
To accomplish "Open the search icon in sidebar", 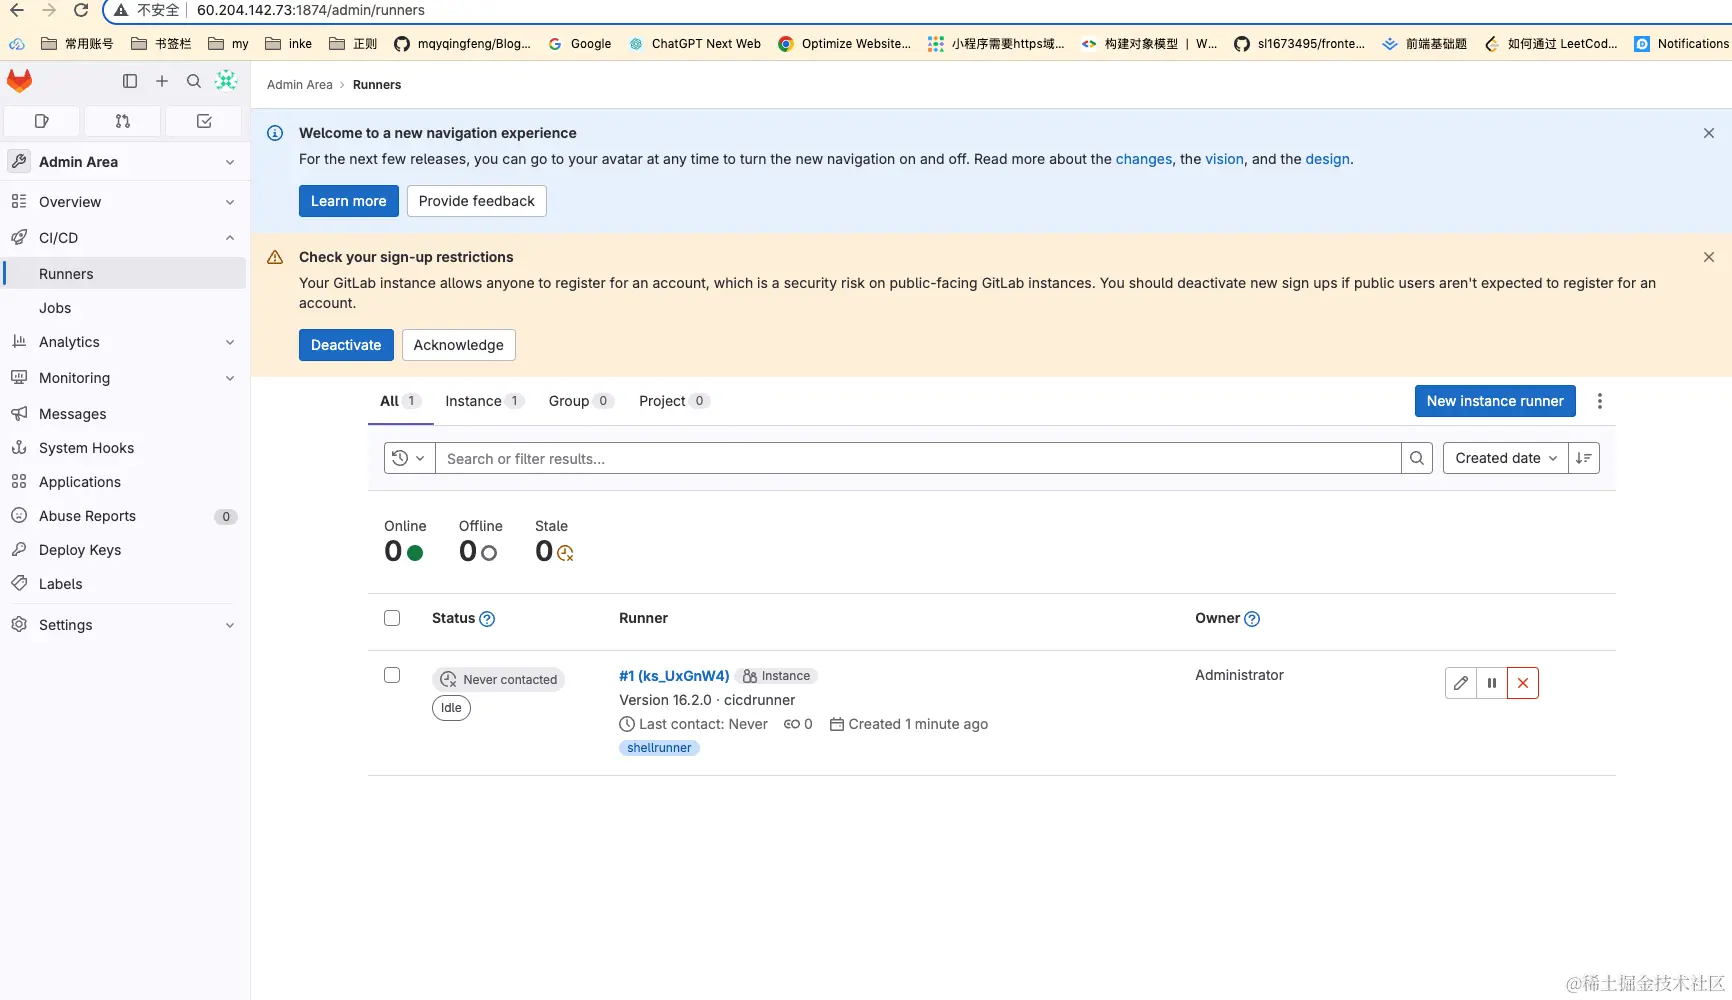I will 194,81.
